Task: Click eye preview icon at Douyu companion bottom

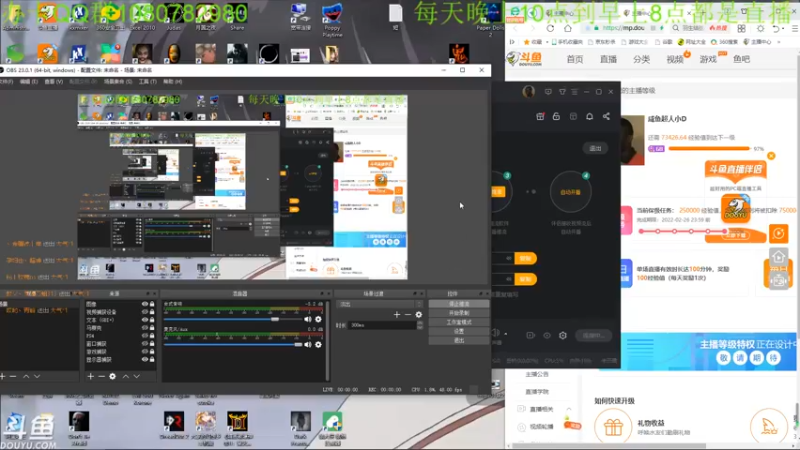Action: point(547,335)
